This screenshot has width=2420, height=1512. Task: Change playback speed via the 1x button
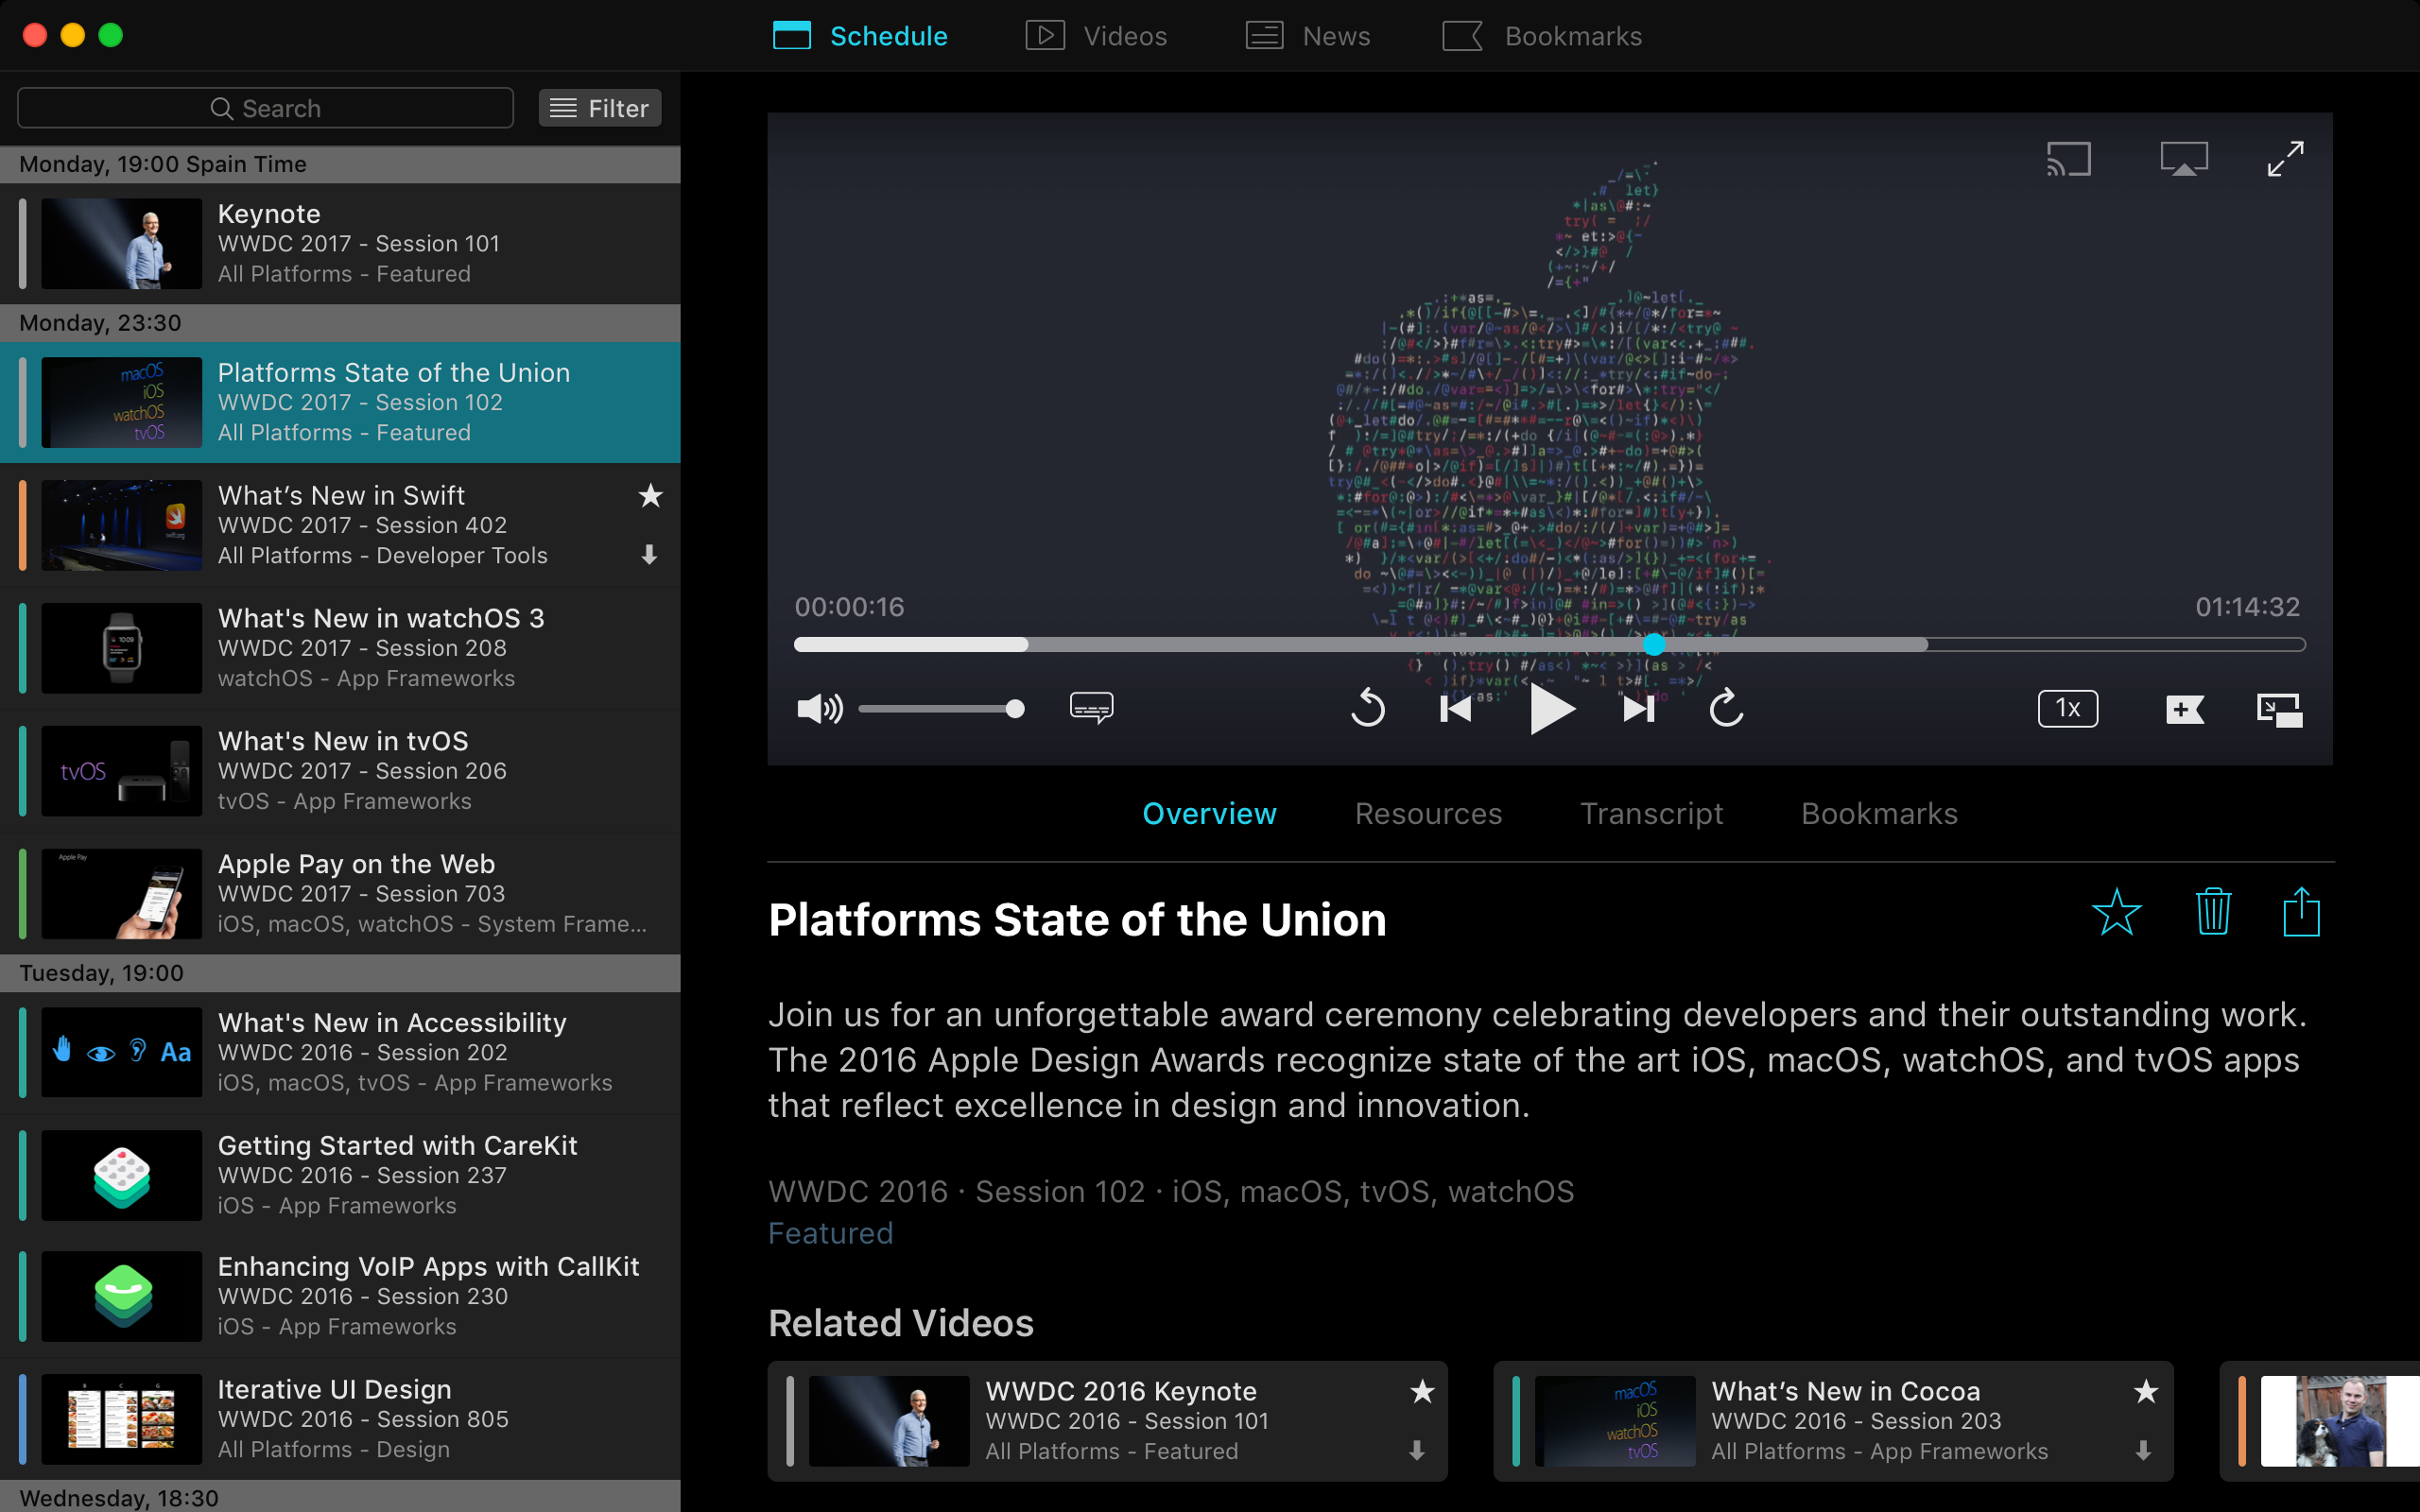2067,708
